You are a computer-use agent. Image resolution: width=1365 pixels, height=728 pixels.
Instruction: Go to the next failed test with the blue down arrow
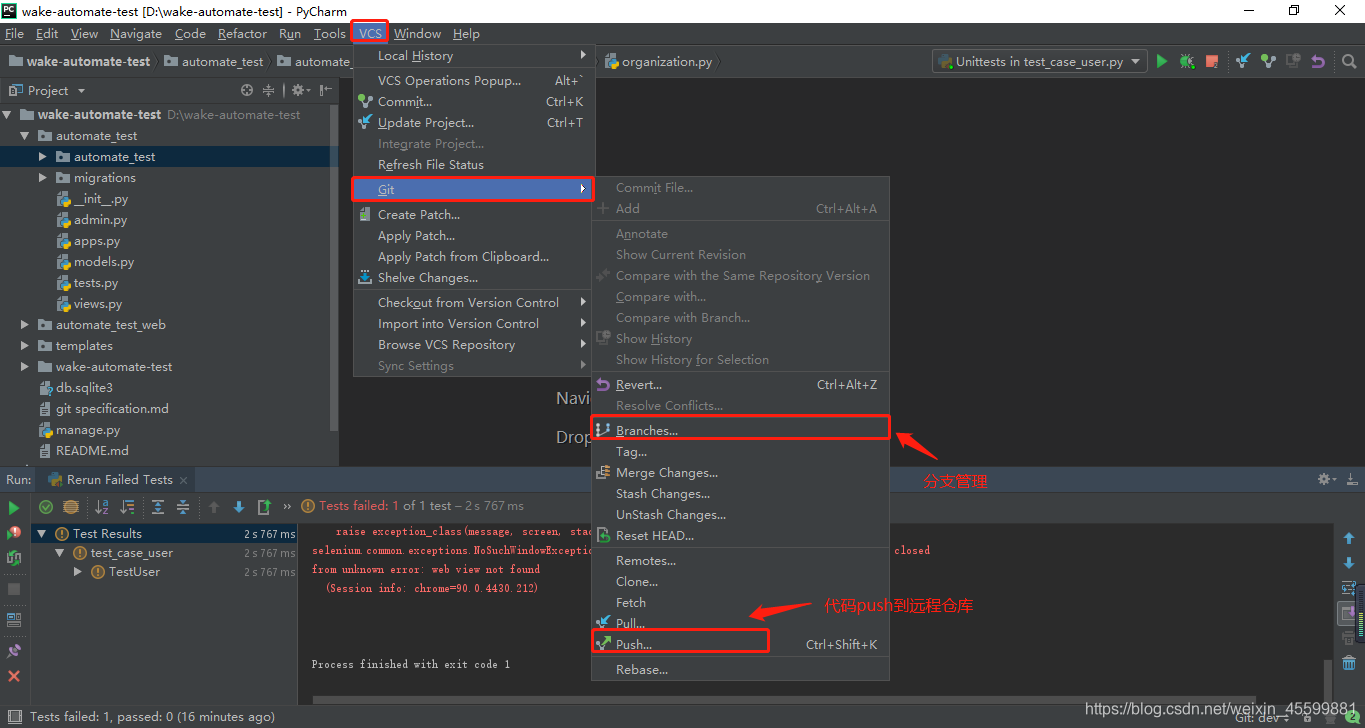click(x=239, y=507)
